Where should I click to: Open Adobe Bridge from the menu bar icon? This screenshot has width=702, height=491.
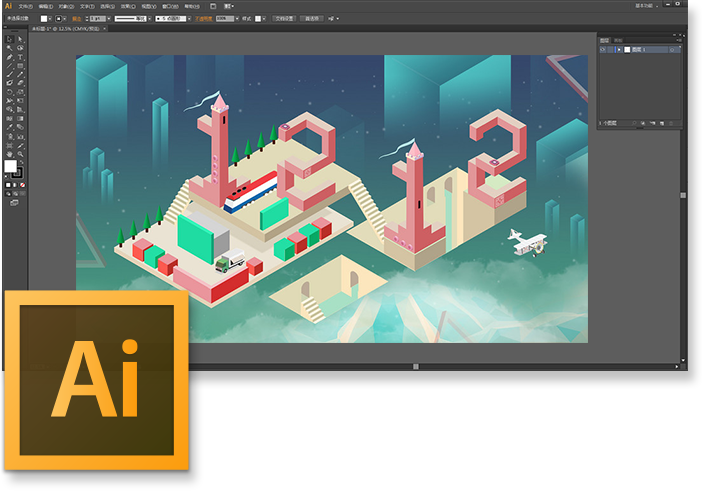click(x=213, y=6)
